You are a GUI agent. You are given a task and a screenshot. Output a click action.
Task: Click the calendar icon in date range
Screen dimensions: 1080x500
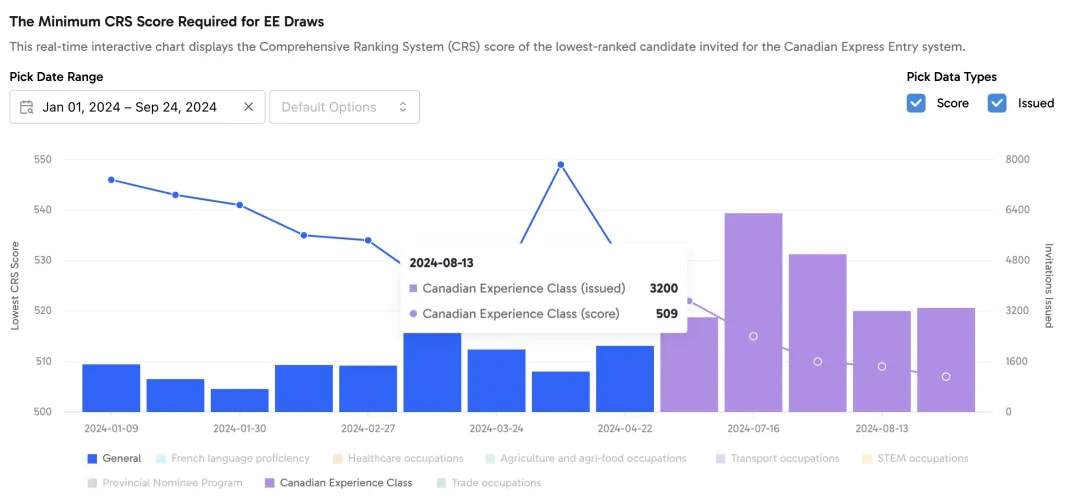point(27,107)
